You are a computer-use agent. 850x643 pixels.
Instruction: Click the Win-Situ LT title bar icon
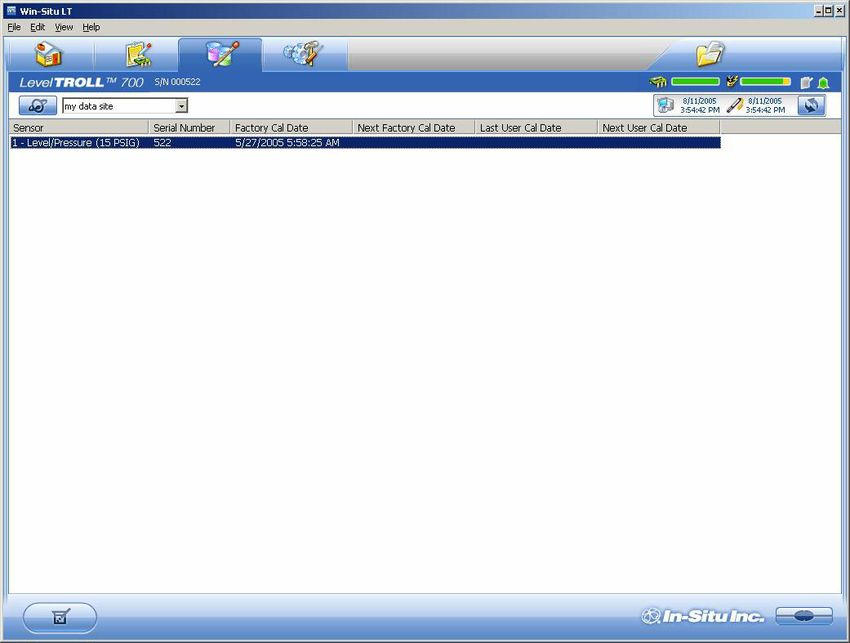[11, 10]
